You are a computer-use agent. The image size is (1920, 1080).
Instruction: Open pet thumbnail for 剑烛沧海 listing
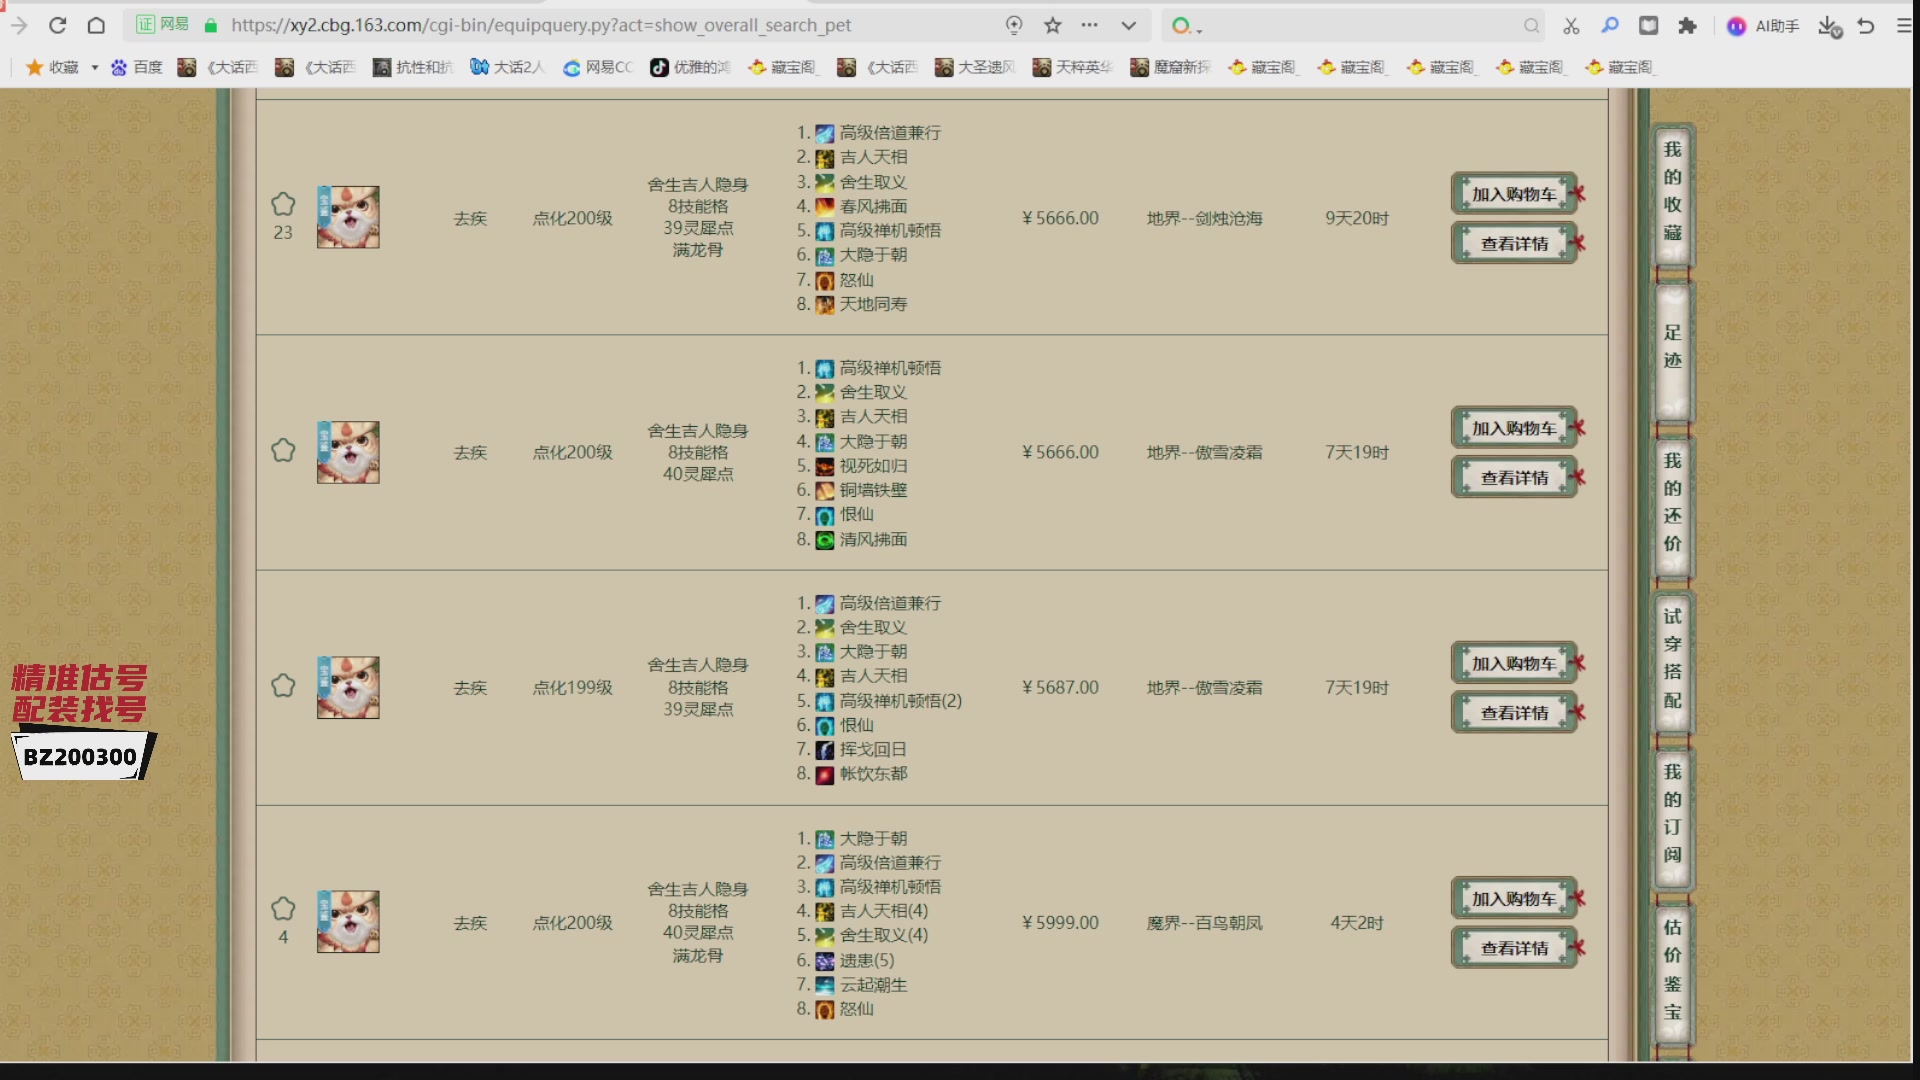tap(348, 217)
